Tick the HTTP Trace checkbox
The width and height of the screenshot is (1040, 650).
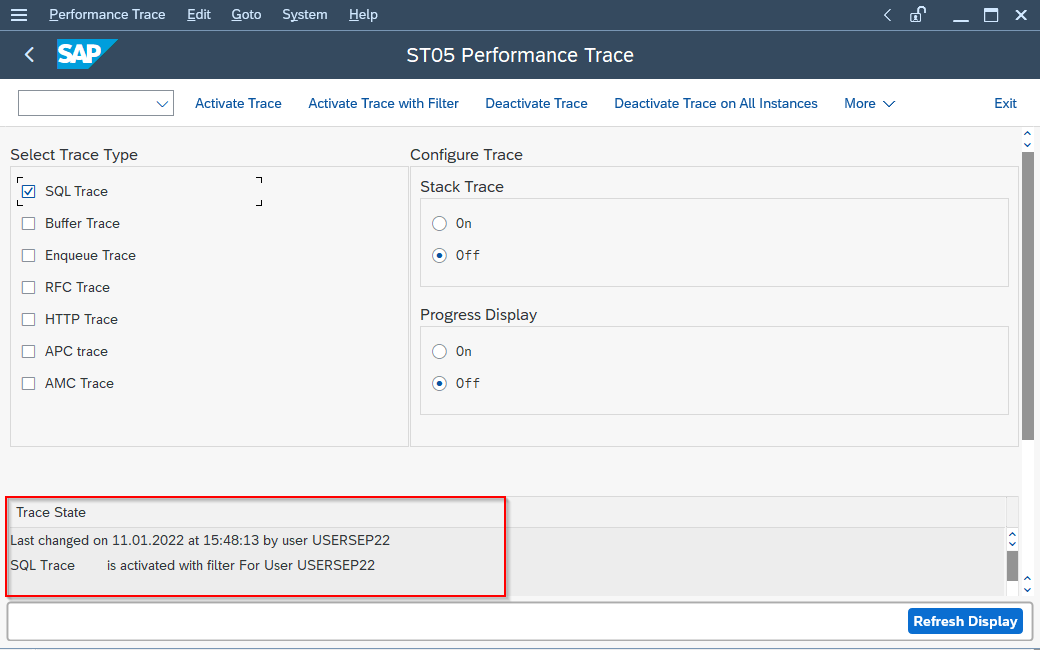[28, 320]
